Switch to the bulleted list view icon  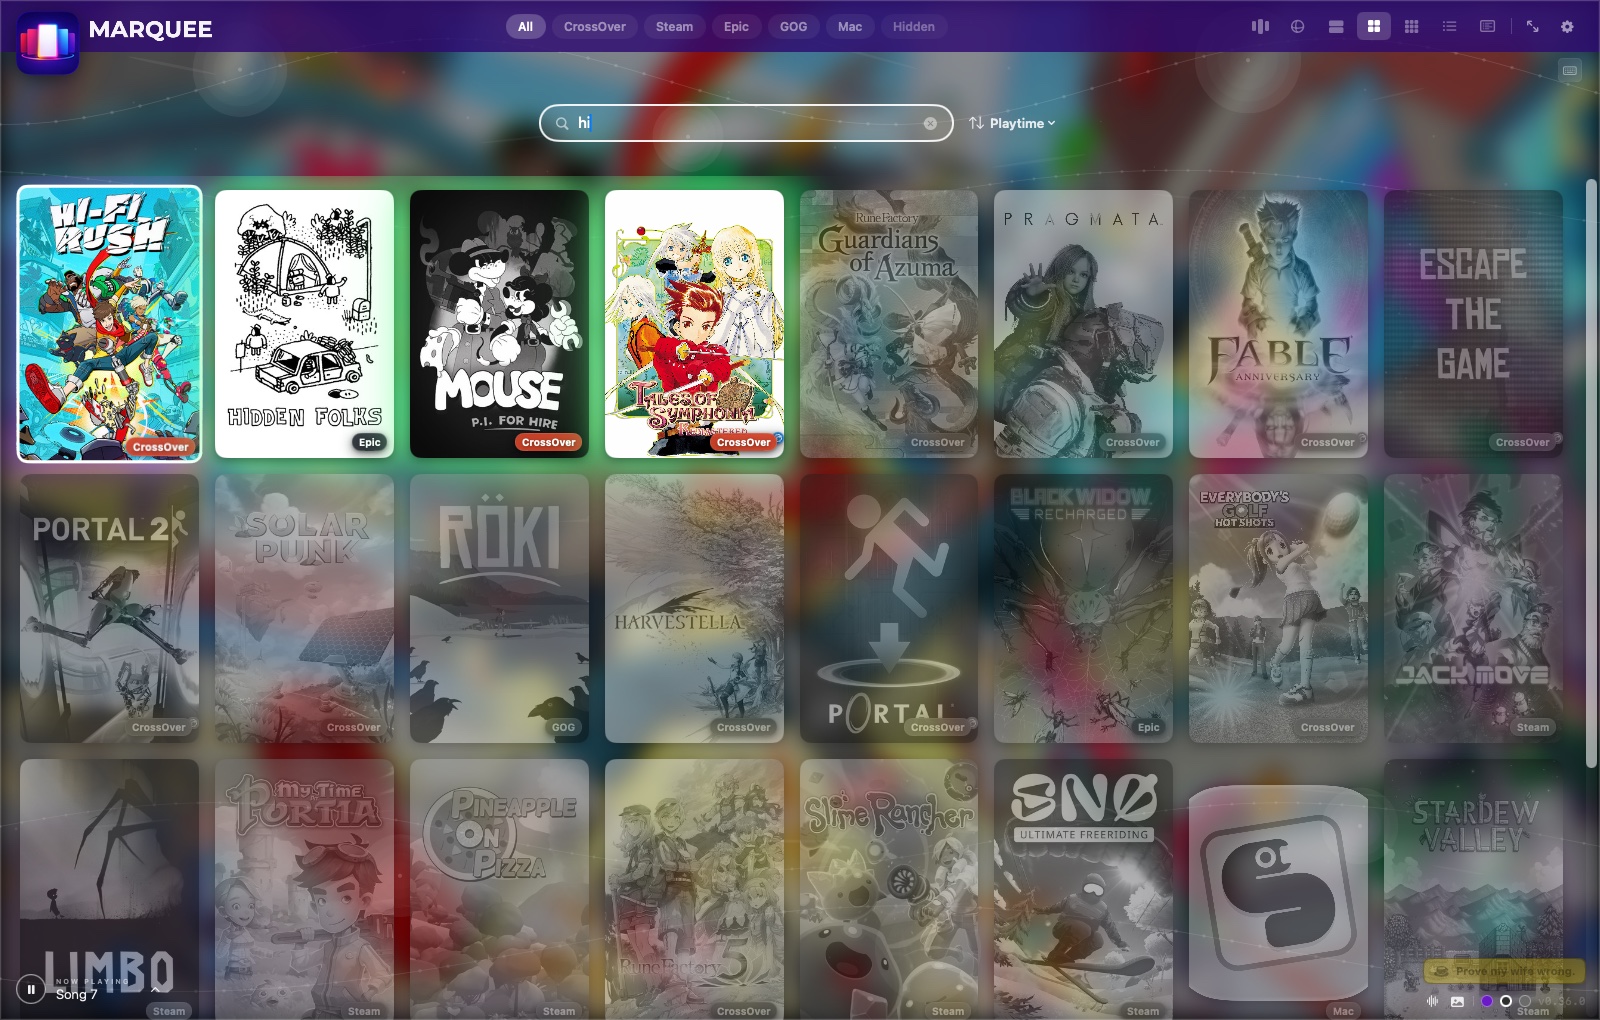pyautogui.click(x=1450, y=27)
